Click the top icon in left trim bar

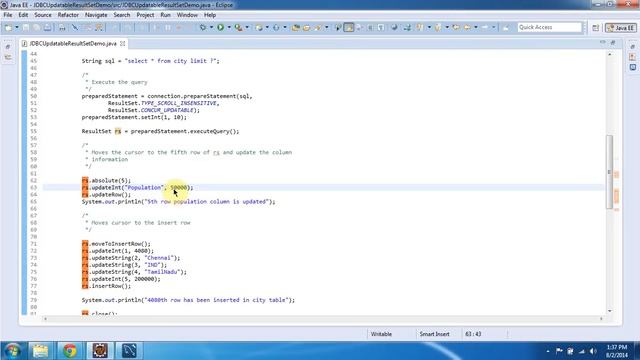(8, 47)
